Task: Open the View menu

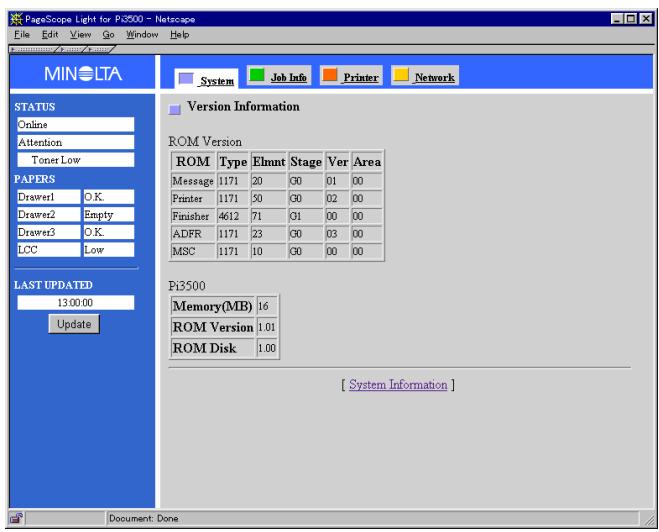Action: (80, 34)
